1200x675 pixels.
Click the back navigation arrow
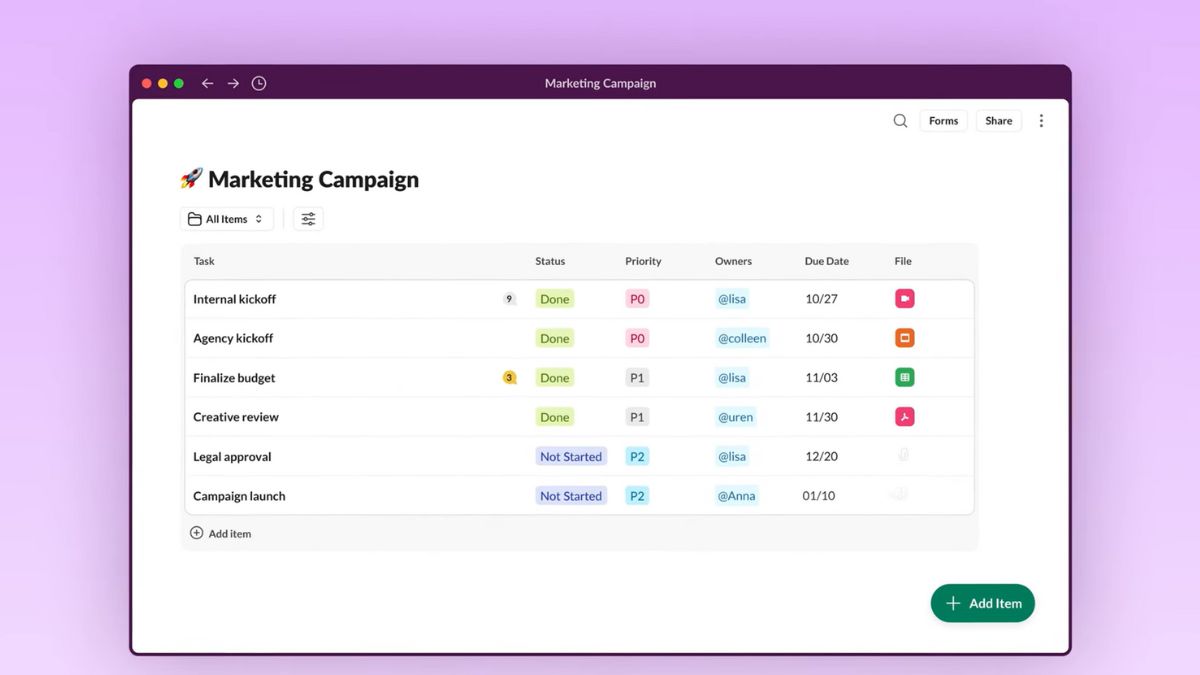207,83
